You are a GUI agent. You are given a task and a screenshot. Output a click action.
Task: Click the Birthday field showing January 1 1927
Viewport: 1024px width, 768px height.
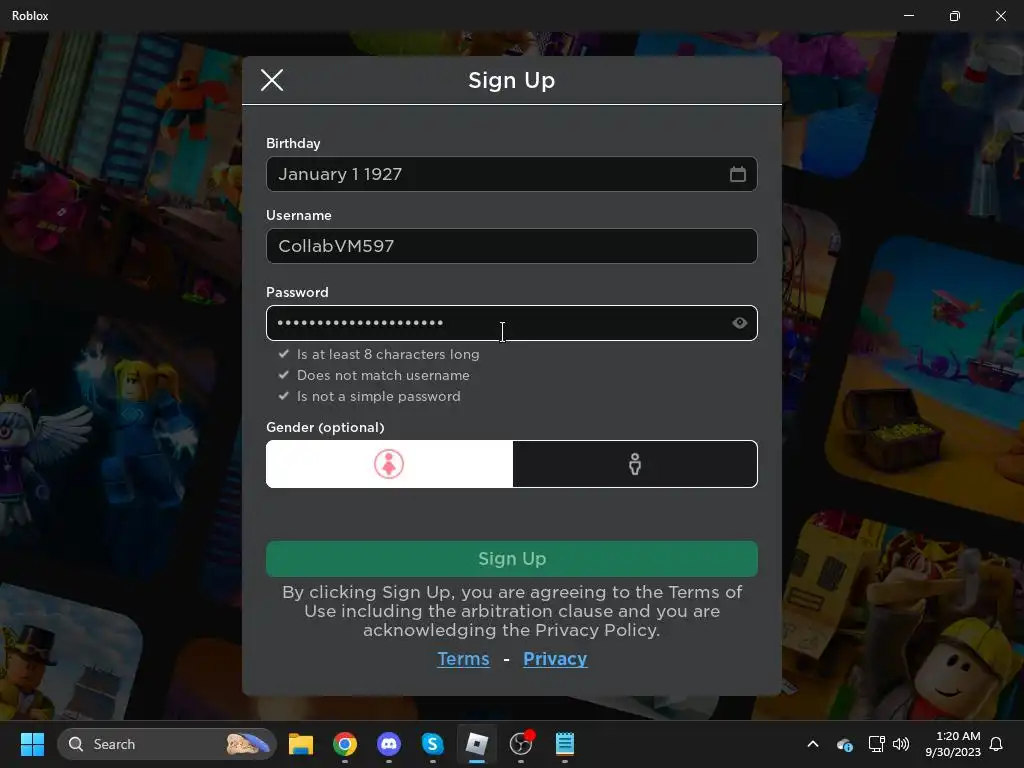(x=511, y=174)
